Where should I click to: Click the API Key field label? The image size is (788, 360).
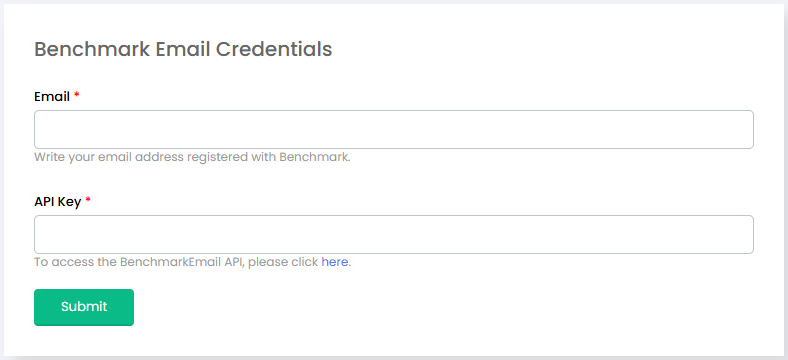point(57,202)
